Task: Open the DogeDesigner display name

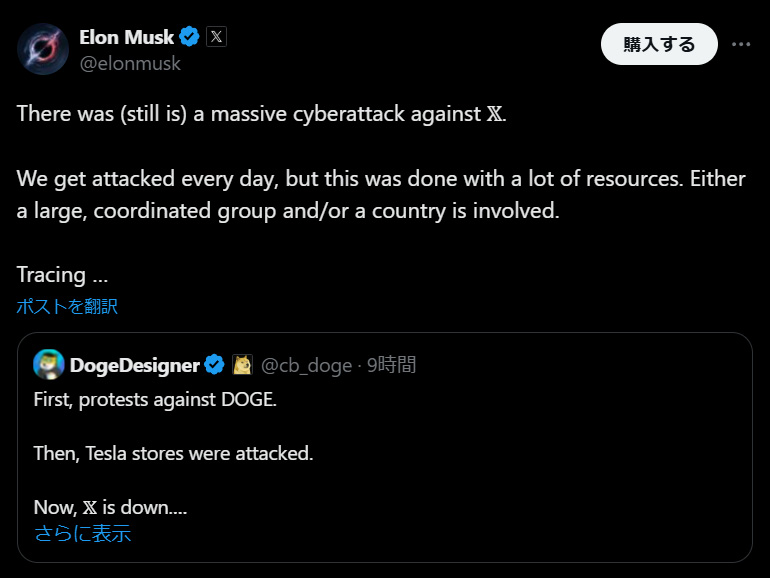Action: point(134,365)
